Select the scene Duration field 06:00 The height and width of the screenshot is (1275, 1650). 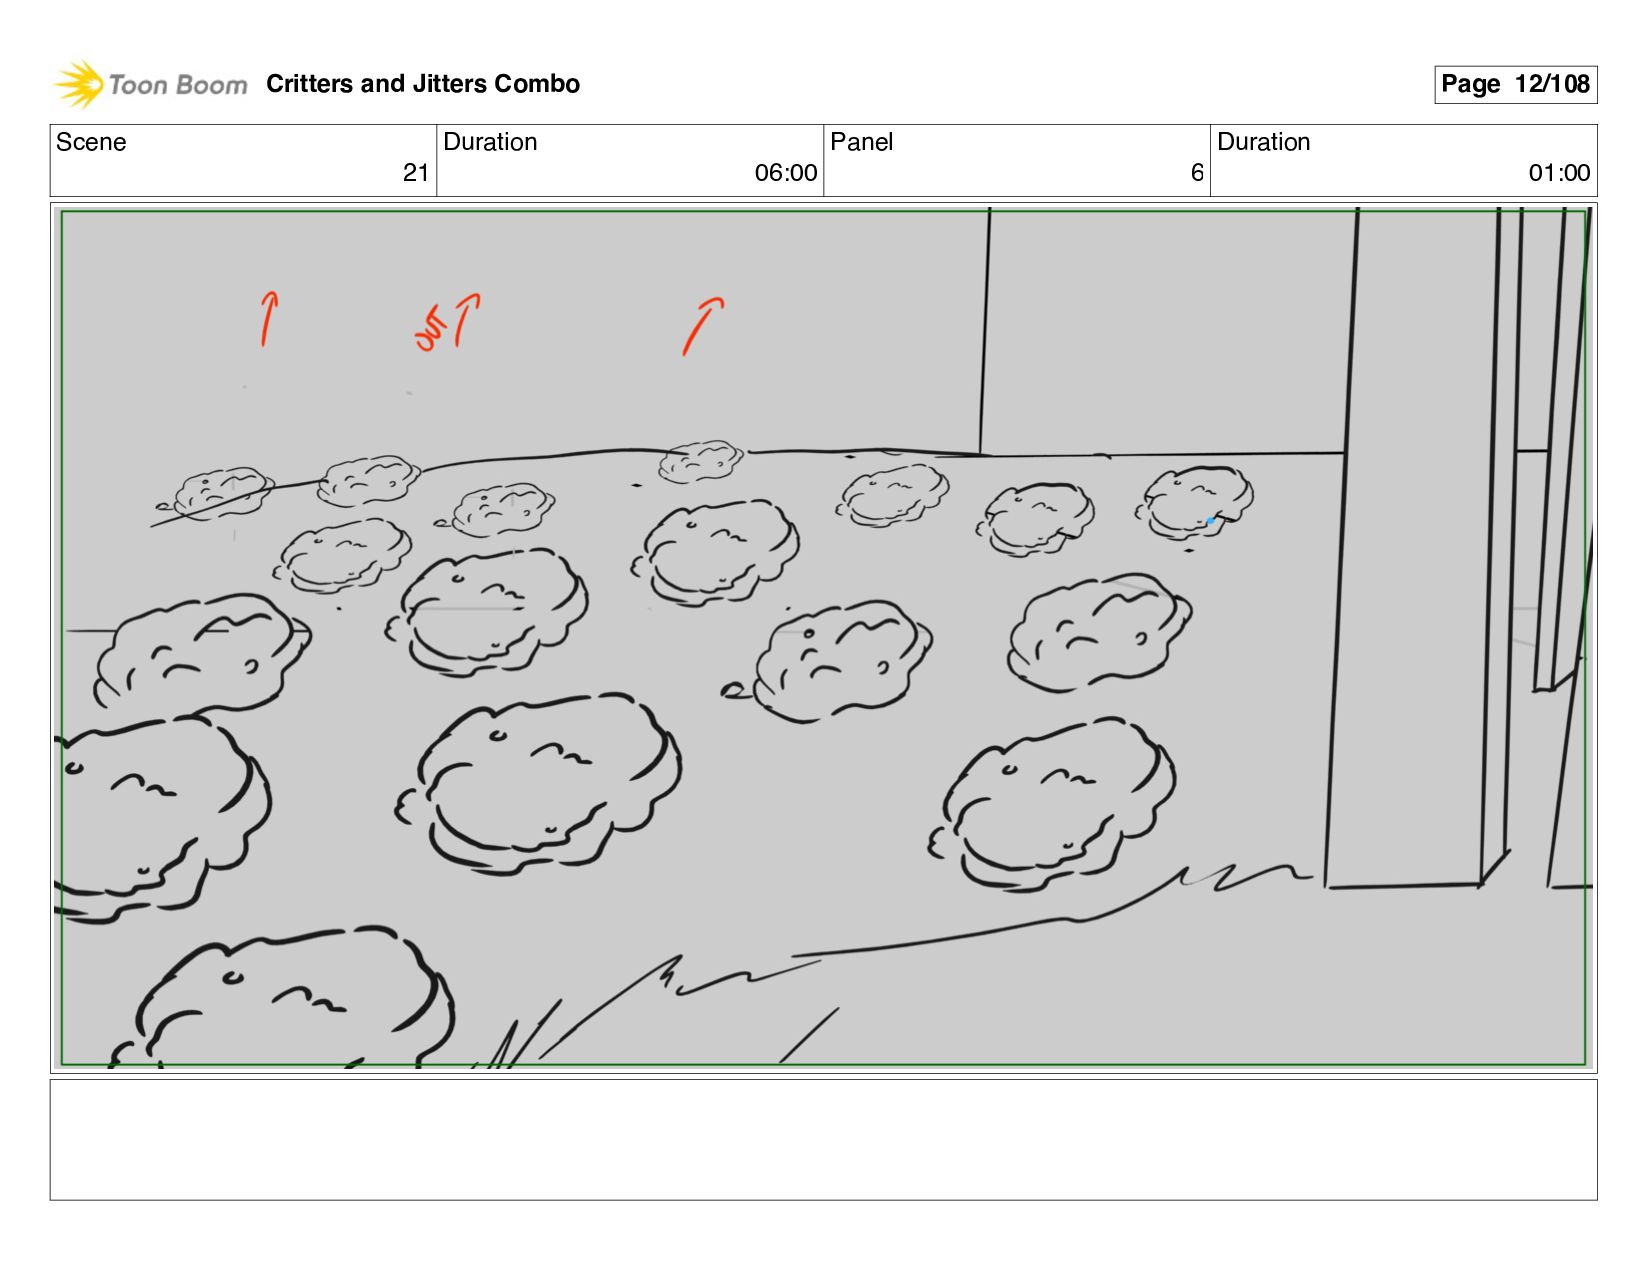click(630, 160)
